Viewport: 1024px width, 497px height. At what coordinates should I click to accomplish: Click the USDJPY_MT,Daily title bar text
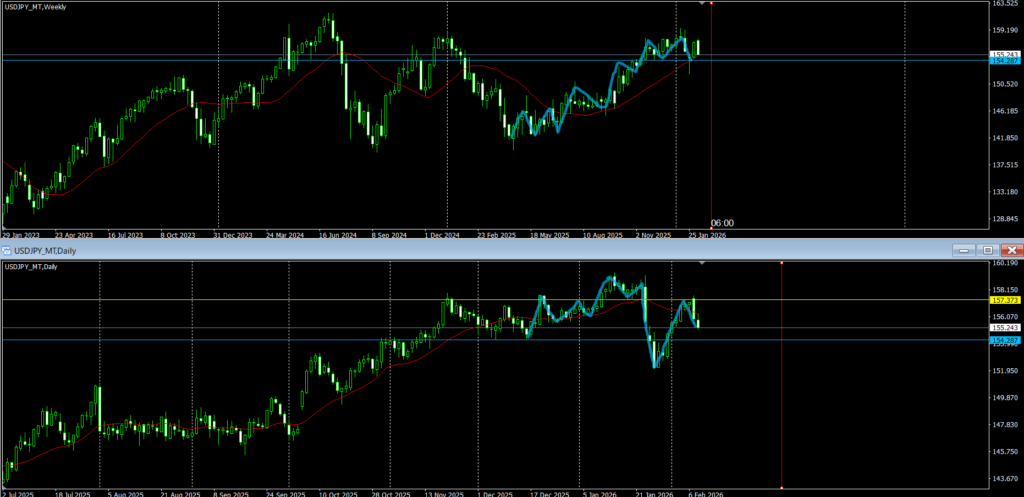(x=45, y=250)
